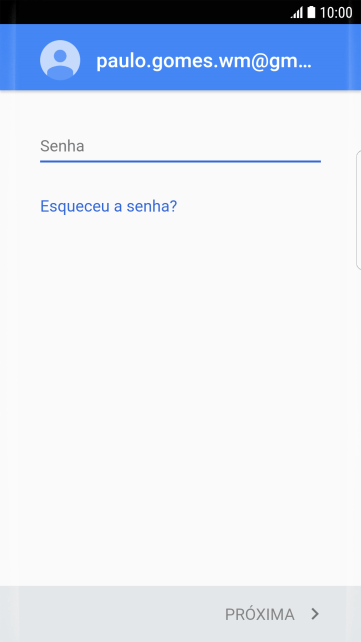The image size is (361, 642).
Task: Click the paulo.gomes.wm@gm… email address
Action: tap(204, 61)
